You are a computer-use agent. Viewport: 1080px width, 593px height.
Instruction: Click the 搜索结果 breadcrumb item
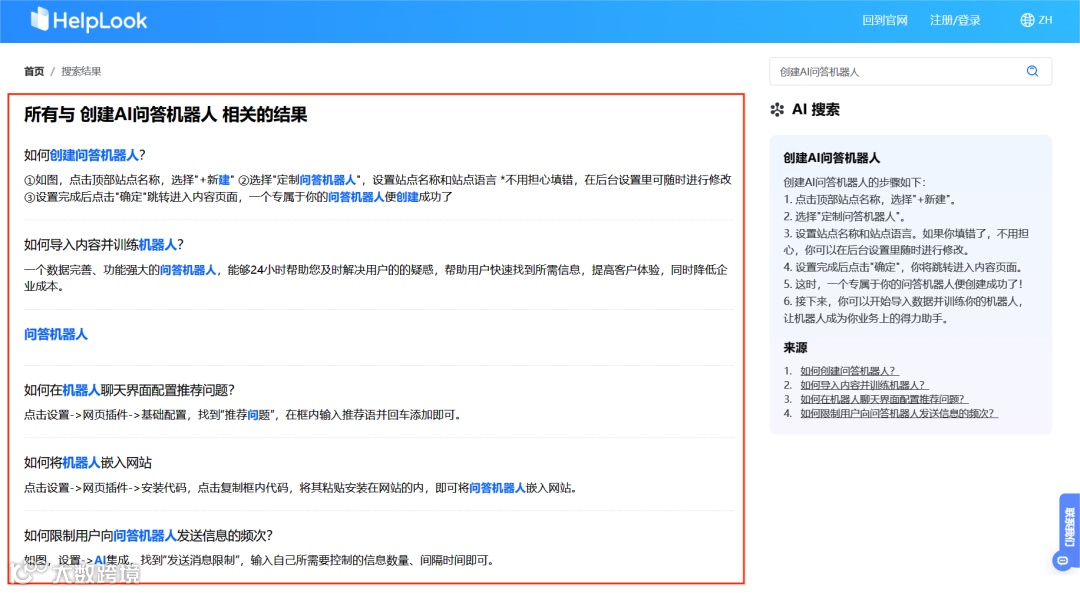click(81, 71)
